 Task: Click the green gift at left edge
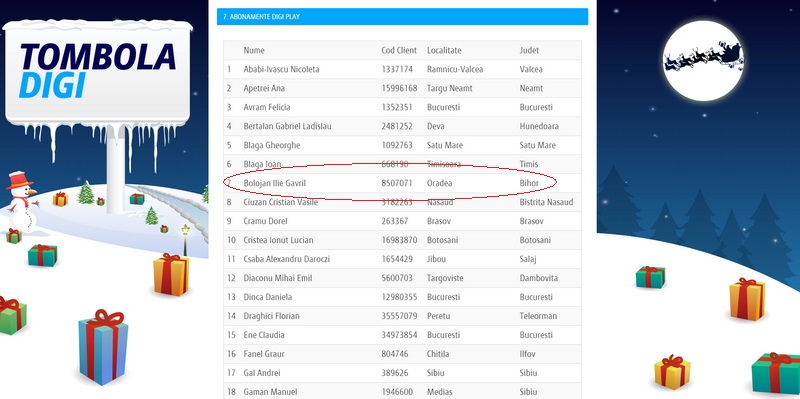tap(12, 315)
